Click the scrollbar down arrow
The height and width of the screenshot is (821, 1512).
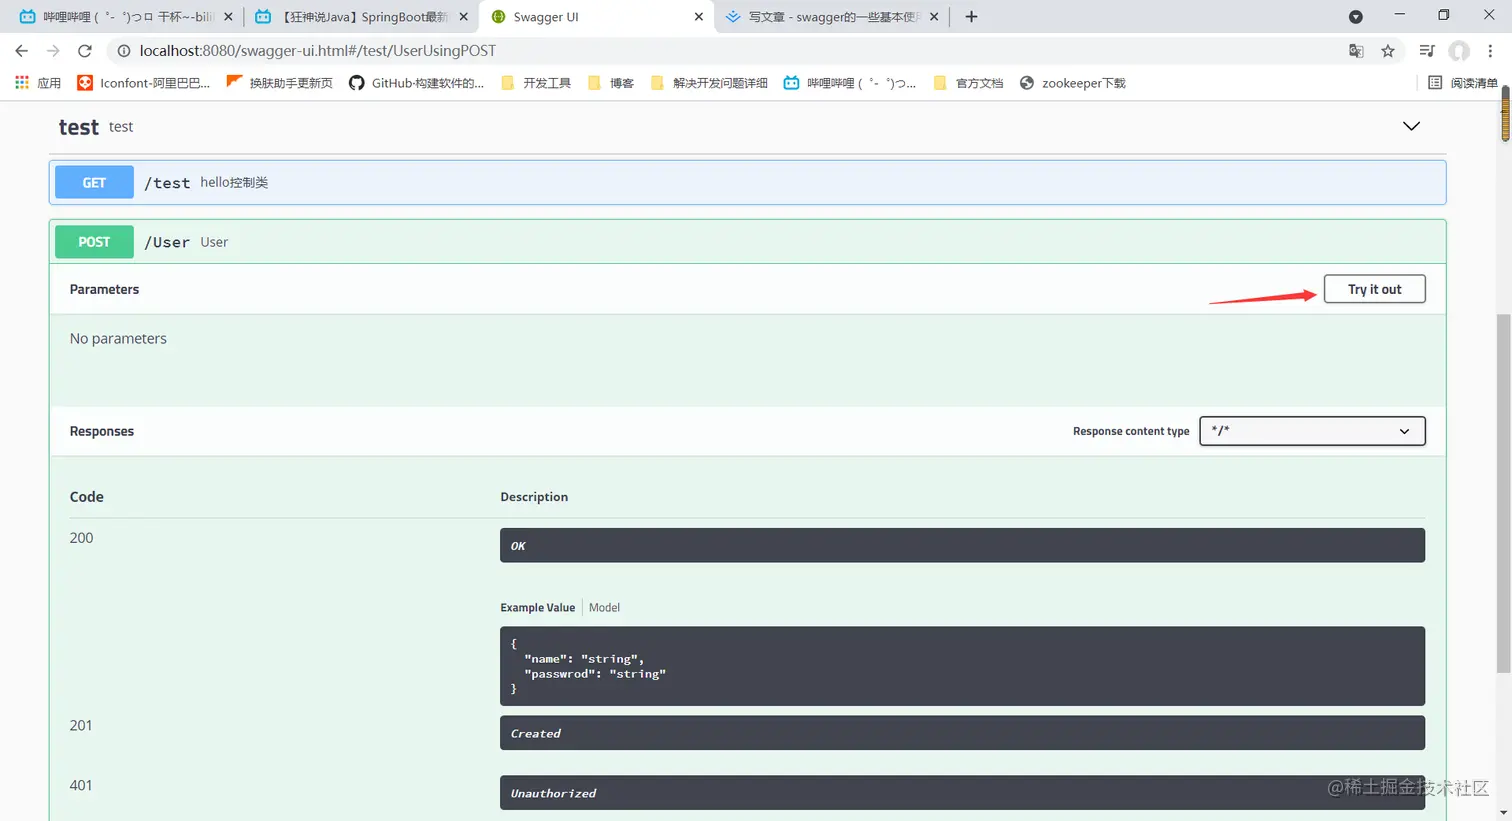(1504, 813)
